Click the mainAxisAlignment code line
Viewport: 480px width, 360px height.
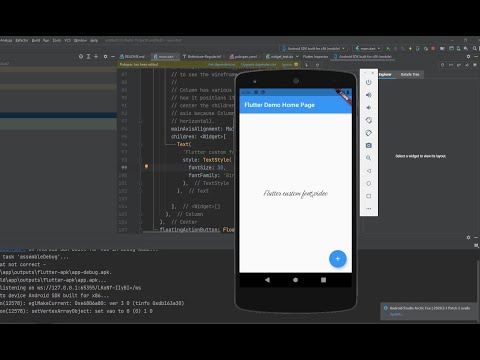click(202, 129)
